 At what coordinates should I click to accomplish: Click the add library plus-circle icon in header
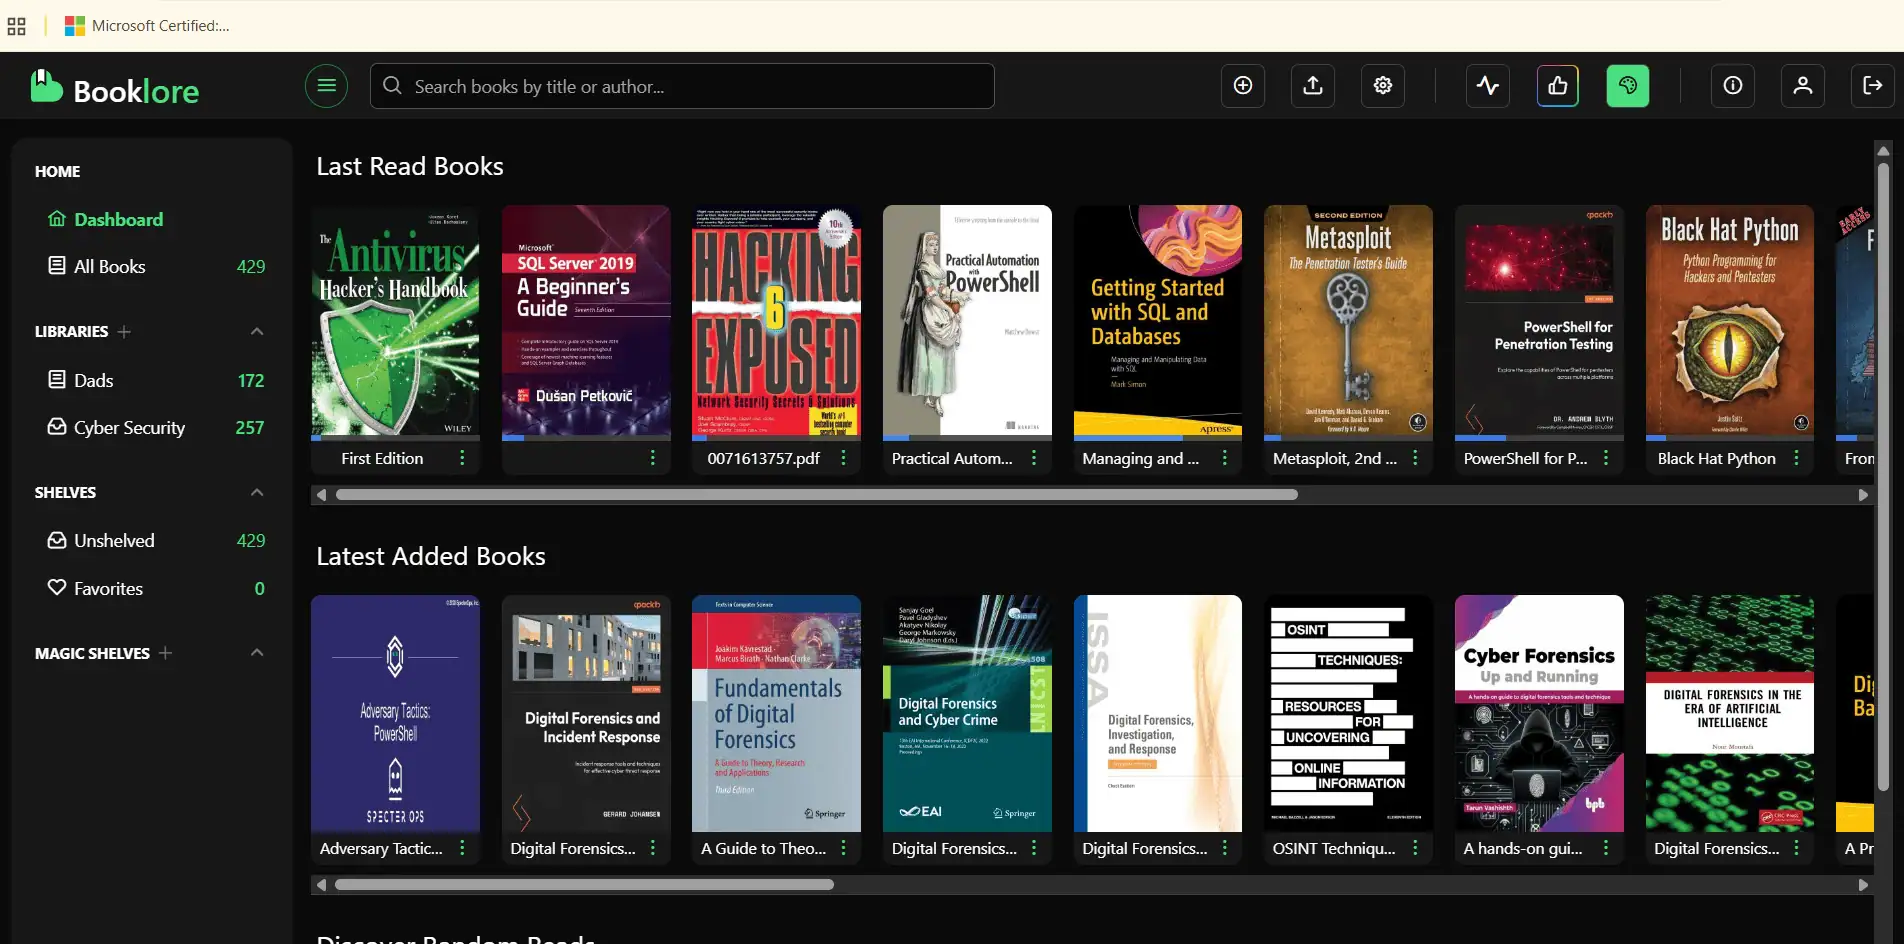coord(1243,86)
